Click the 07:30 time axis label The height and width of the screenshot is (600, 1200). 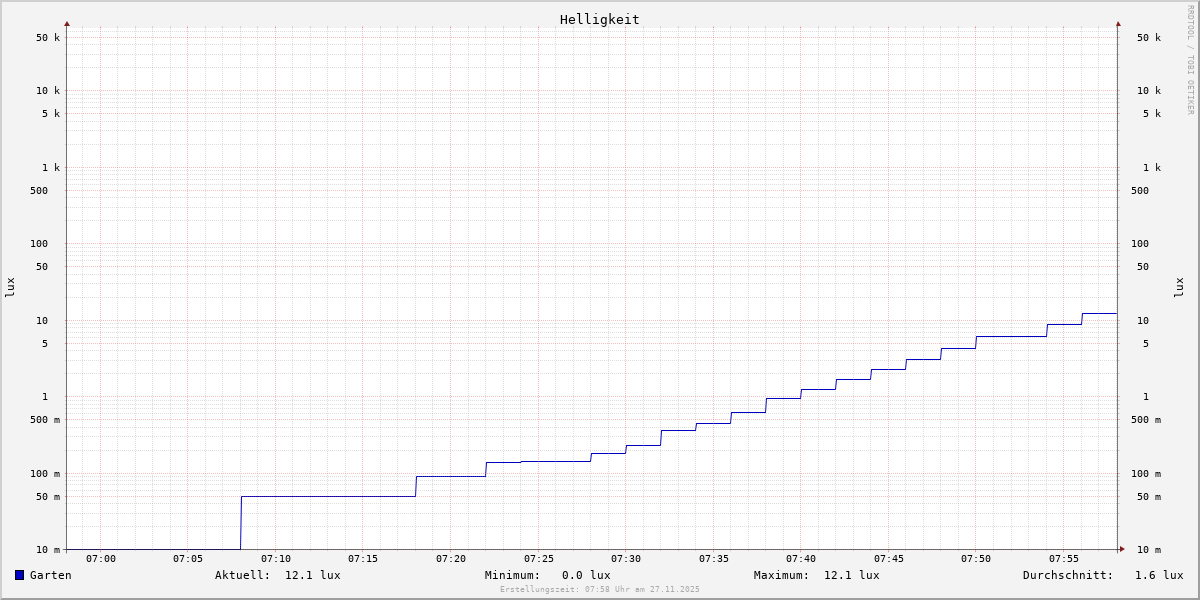coord(626,559)
